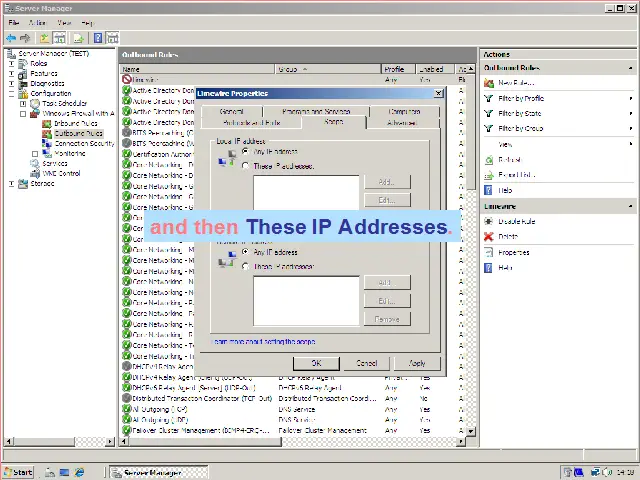Click the Export List icon in Actions pane
Screen dimensions: 640x480
[x=489, y=175]
